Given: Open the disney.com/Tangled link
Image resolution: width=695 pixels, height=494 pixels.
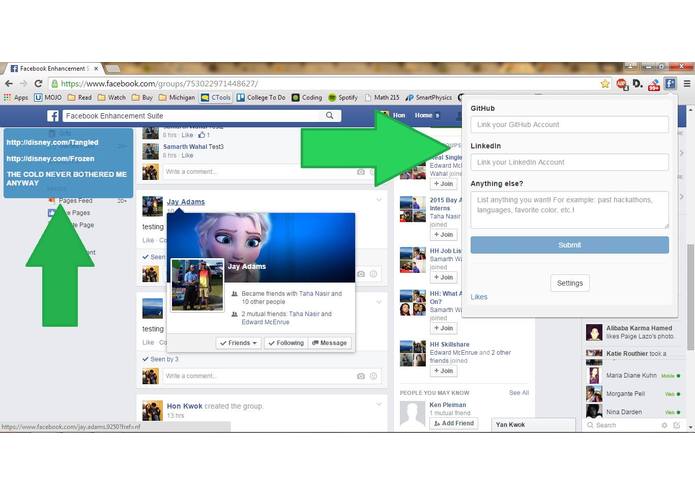Looking at the screenshot, I should [x=52, y=143].
